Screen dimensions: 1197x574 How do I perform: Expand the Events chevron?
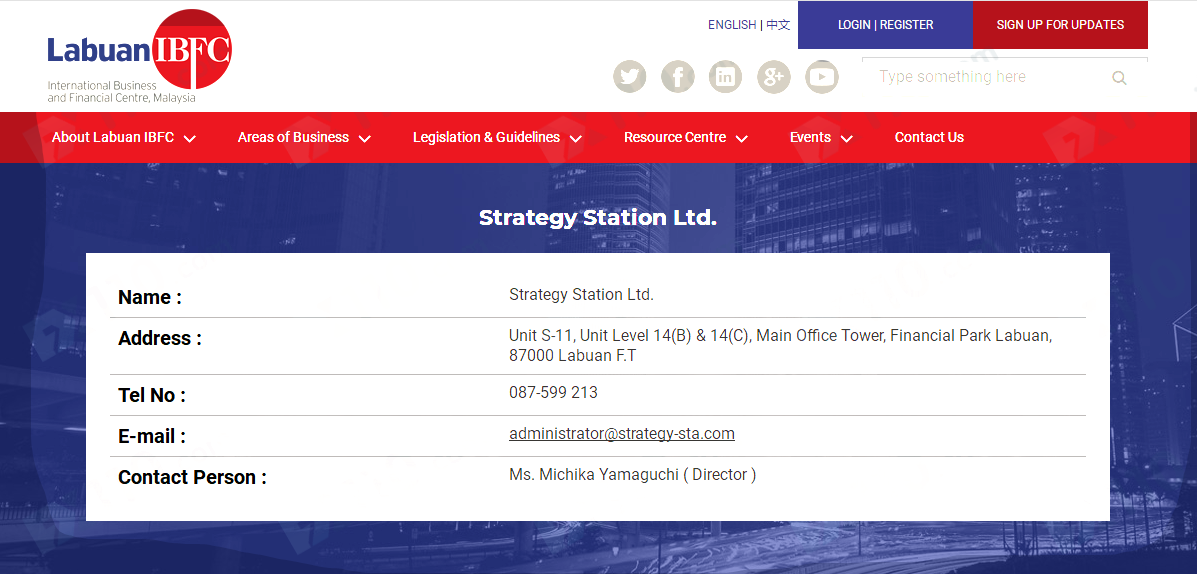[846, 139]
